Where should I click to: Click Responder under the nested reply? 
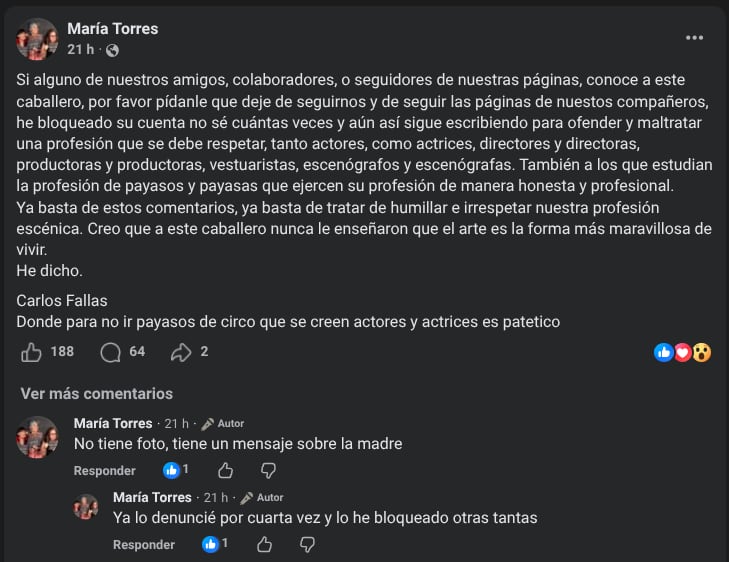coord(144,545)
